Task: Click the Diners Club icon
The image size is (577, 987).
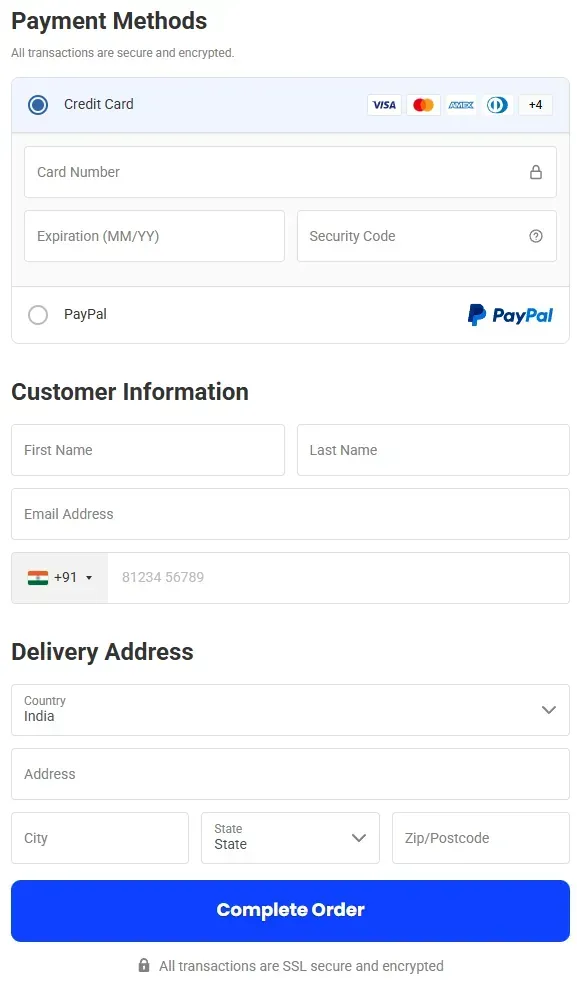Action: pos(497,104)
